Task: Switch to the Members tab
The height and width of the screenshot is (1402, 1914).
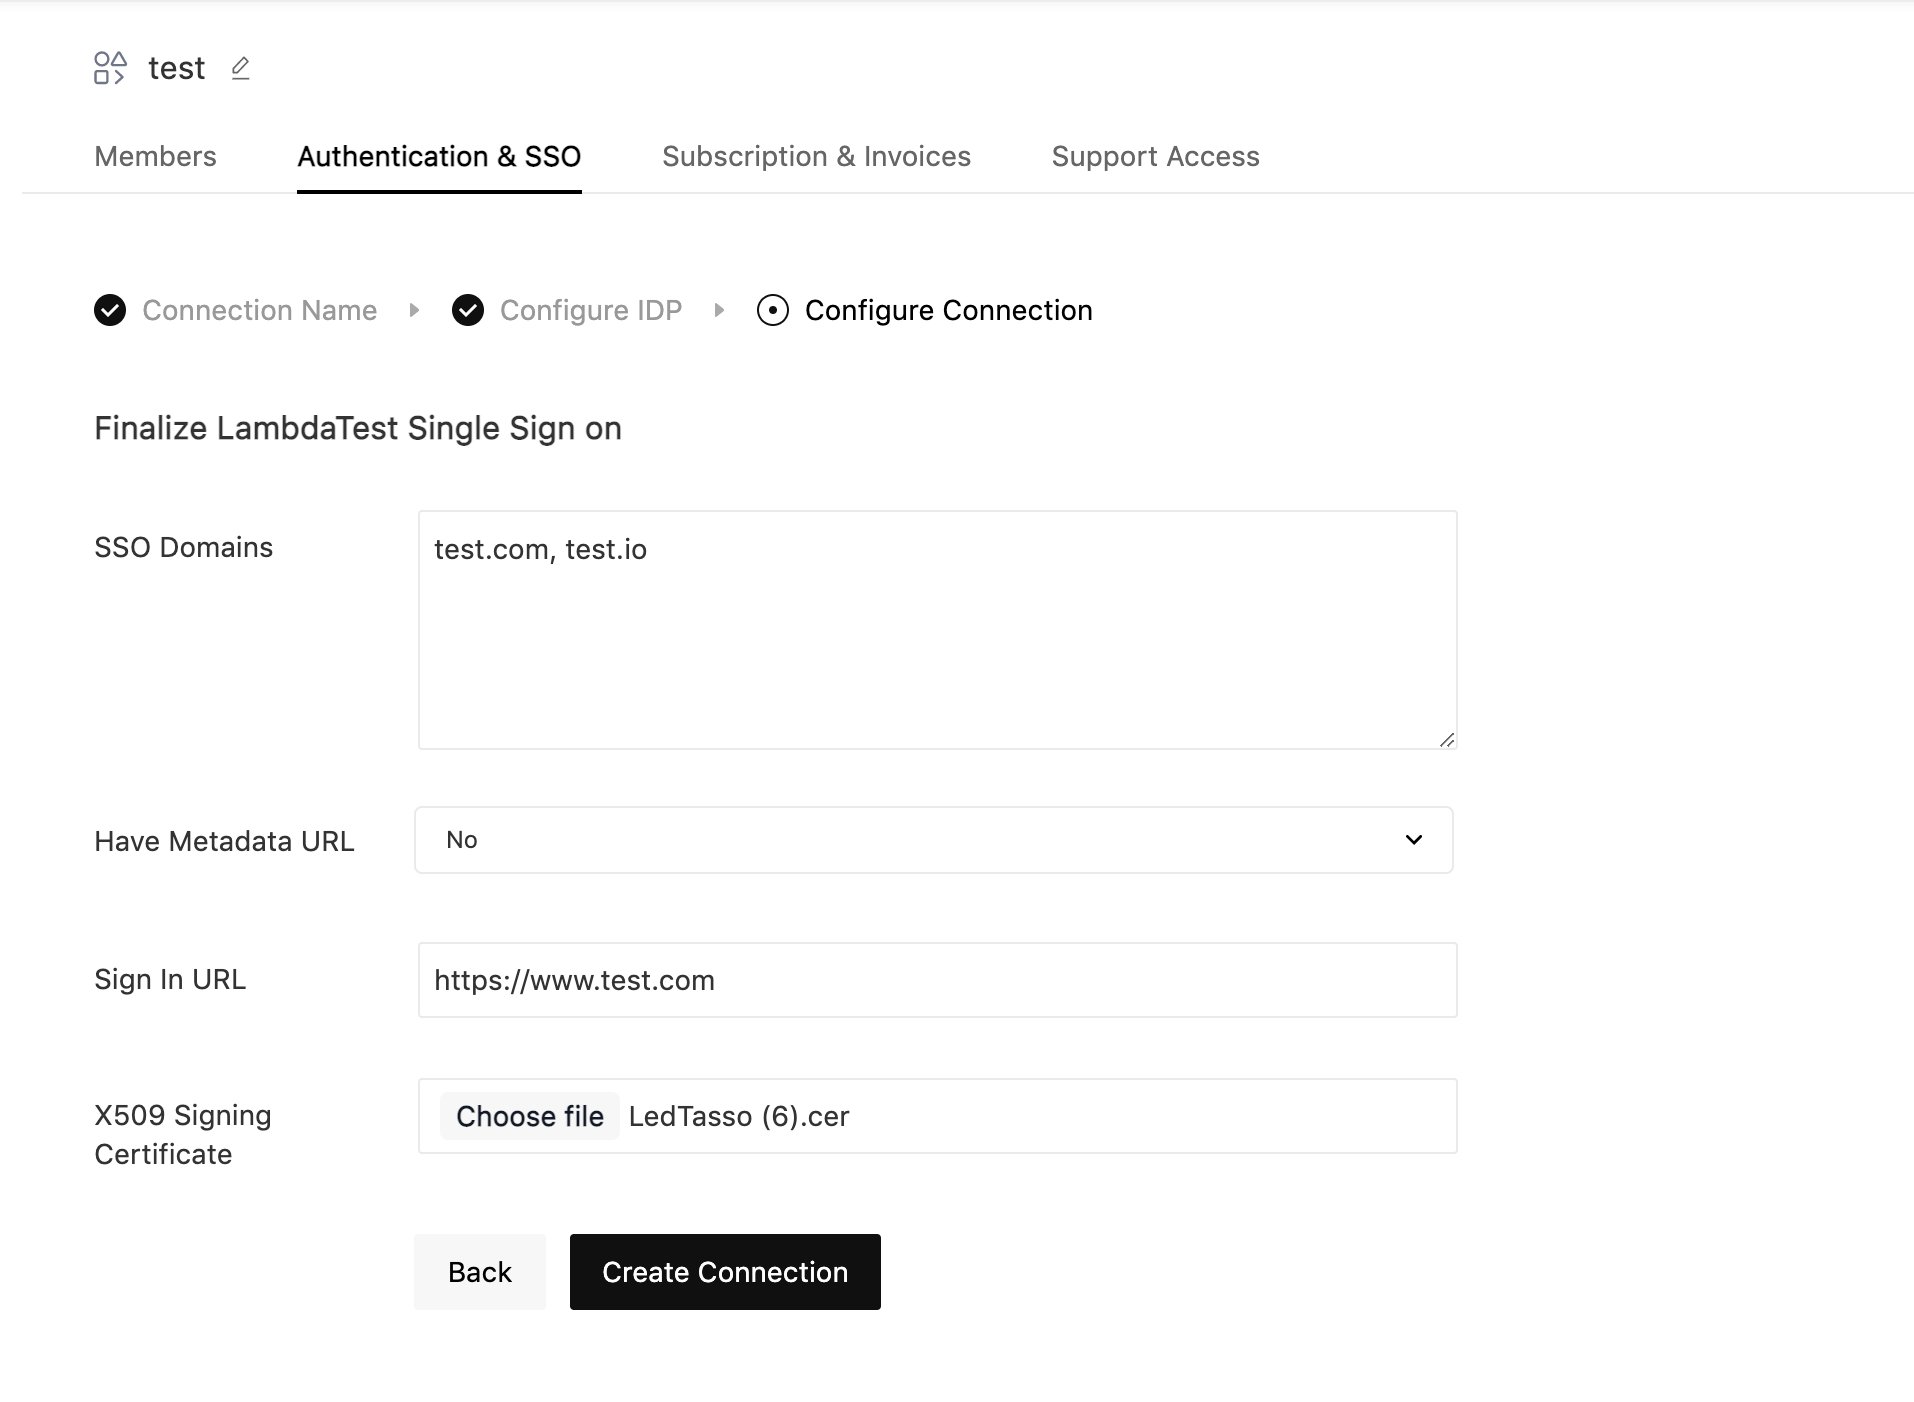Action: [155, 157]
